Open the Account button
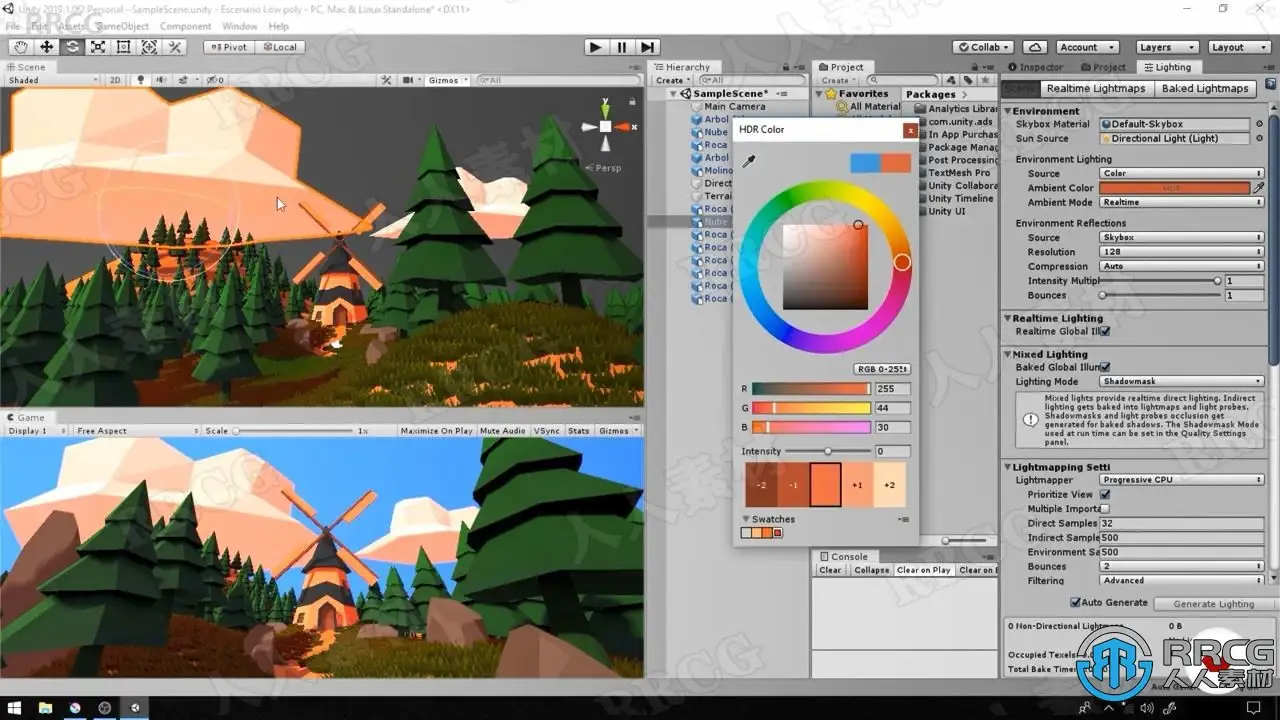The image size is (1280, 720). click(1088, 47)
